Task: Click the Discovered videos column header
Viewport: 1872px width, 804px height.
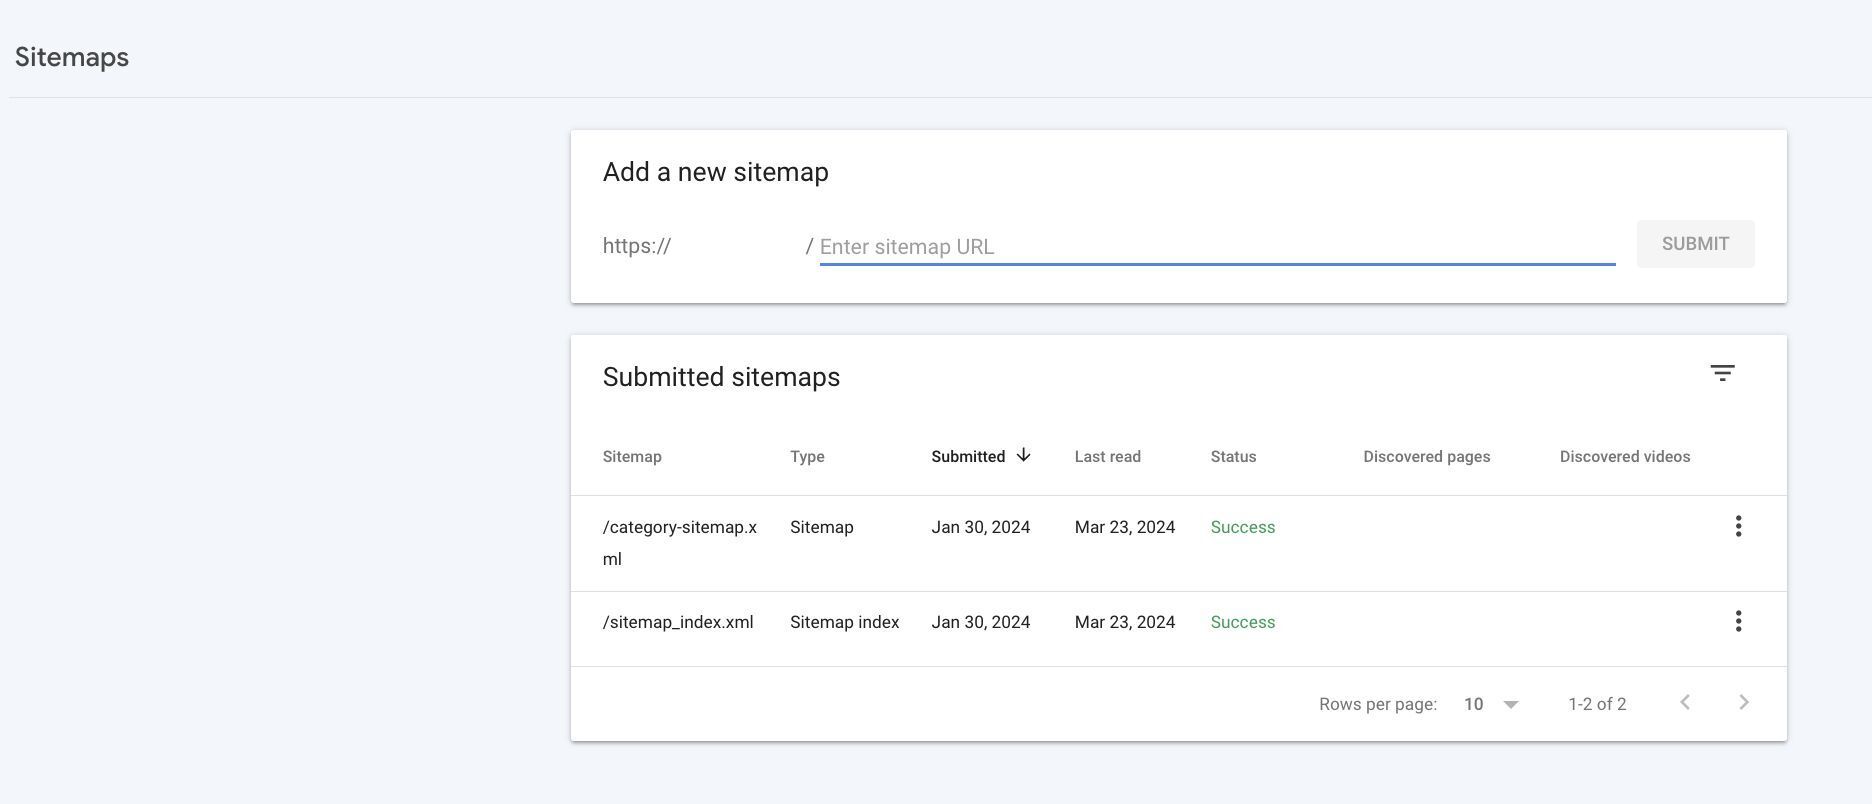Action: [1624, 457]
